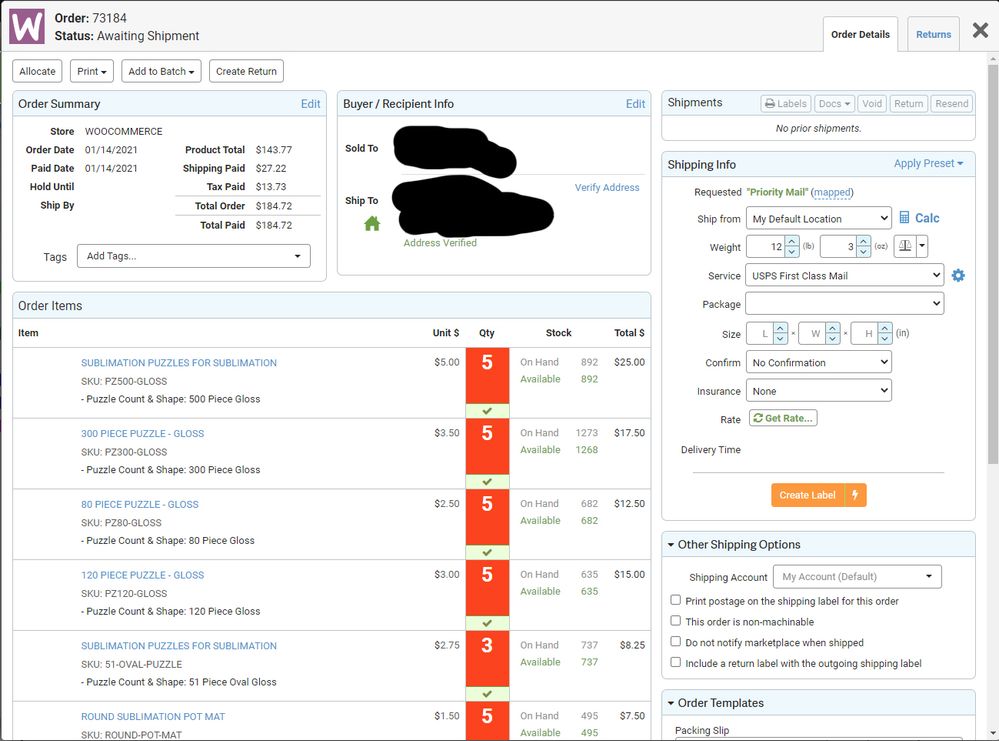The image size is (999, 741).
Task: Click the service settings gear icon
Action: coord(958,275)
